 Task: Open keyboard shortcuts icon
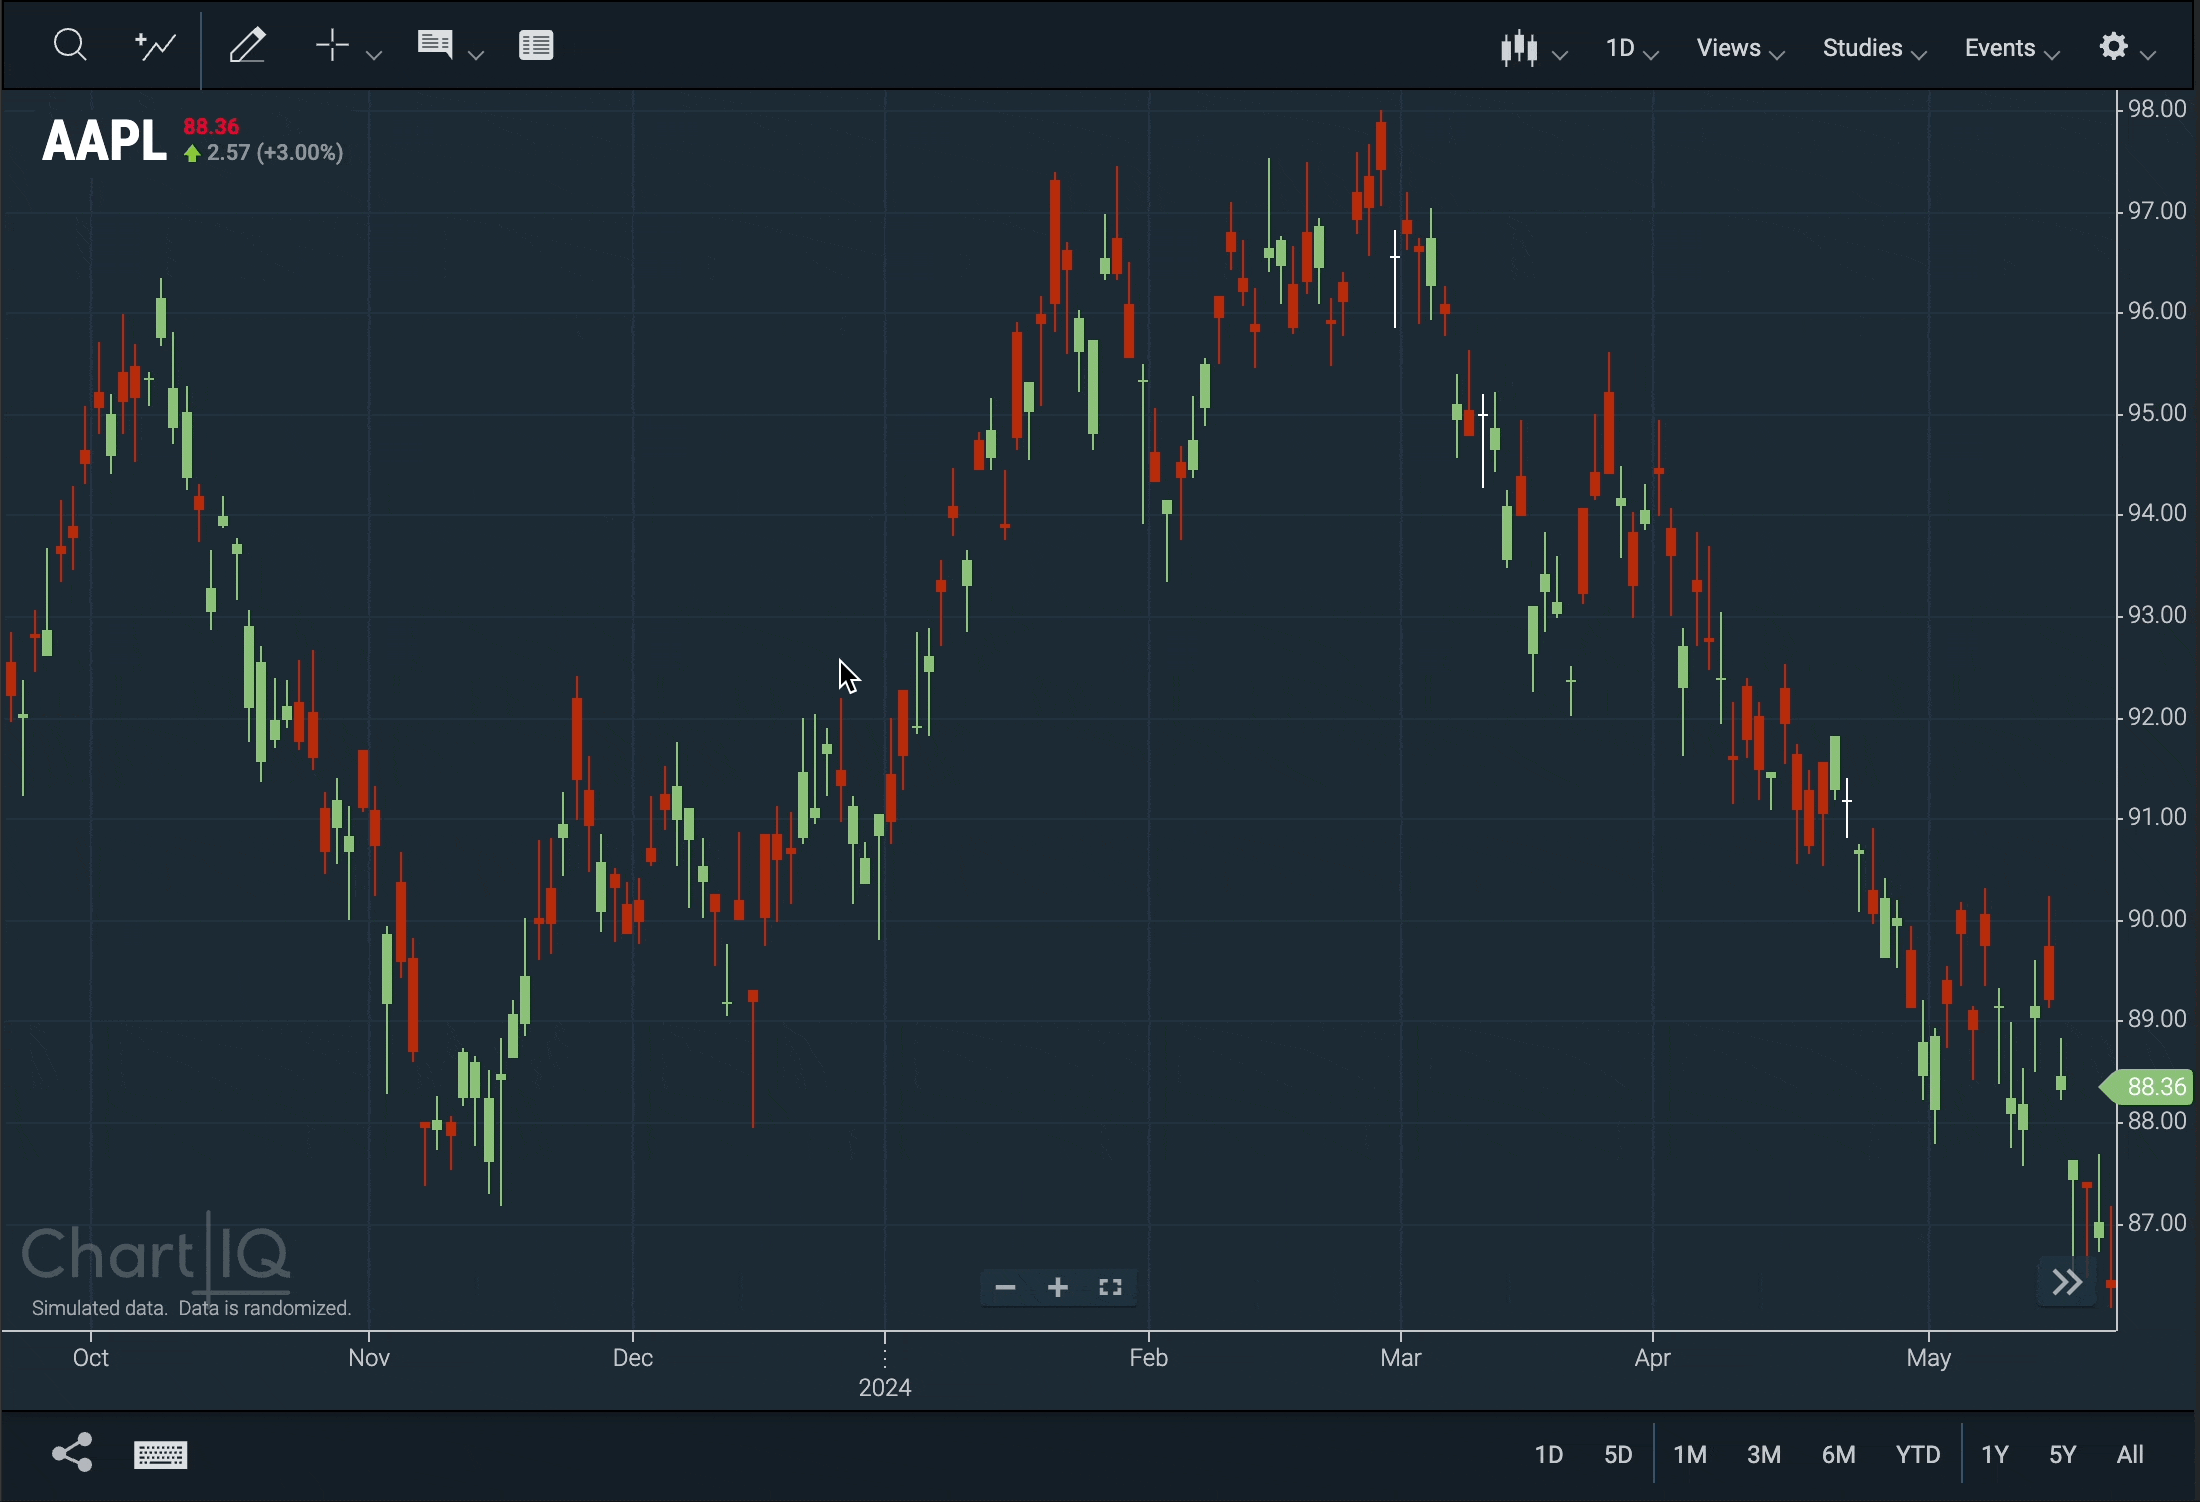pos(161,1455)
